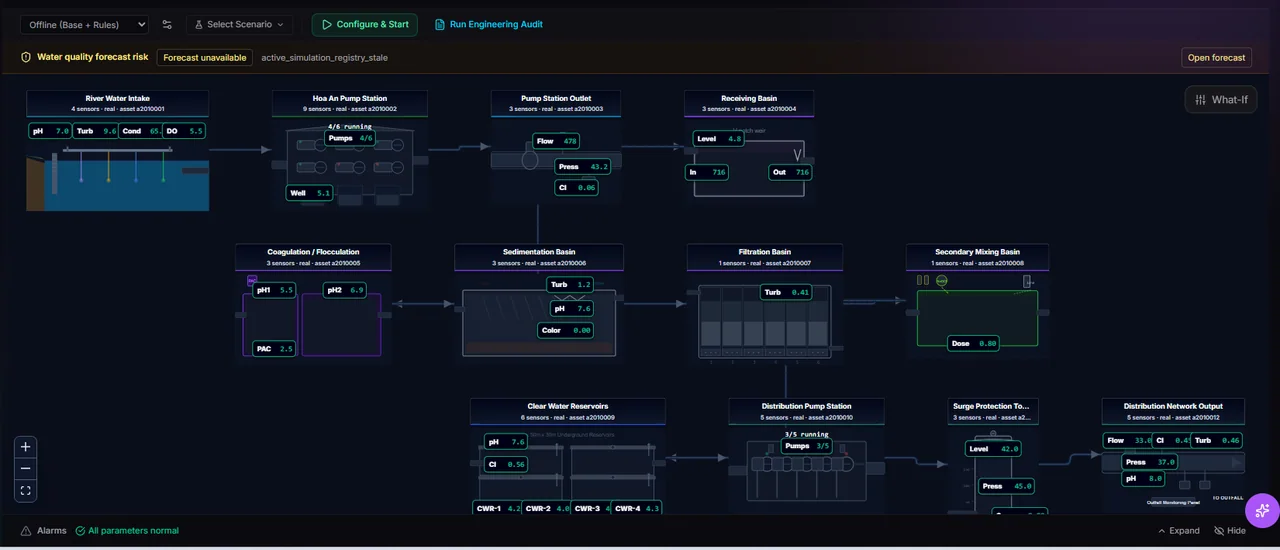1280x550 pixels.
Task: Zoom in on the process diagram
Action: (x=26, y=447)
